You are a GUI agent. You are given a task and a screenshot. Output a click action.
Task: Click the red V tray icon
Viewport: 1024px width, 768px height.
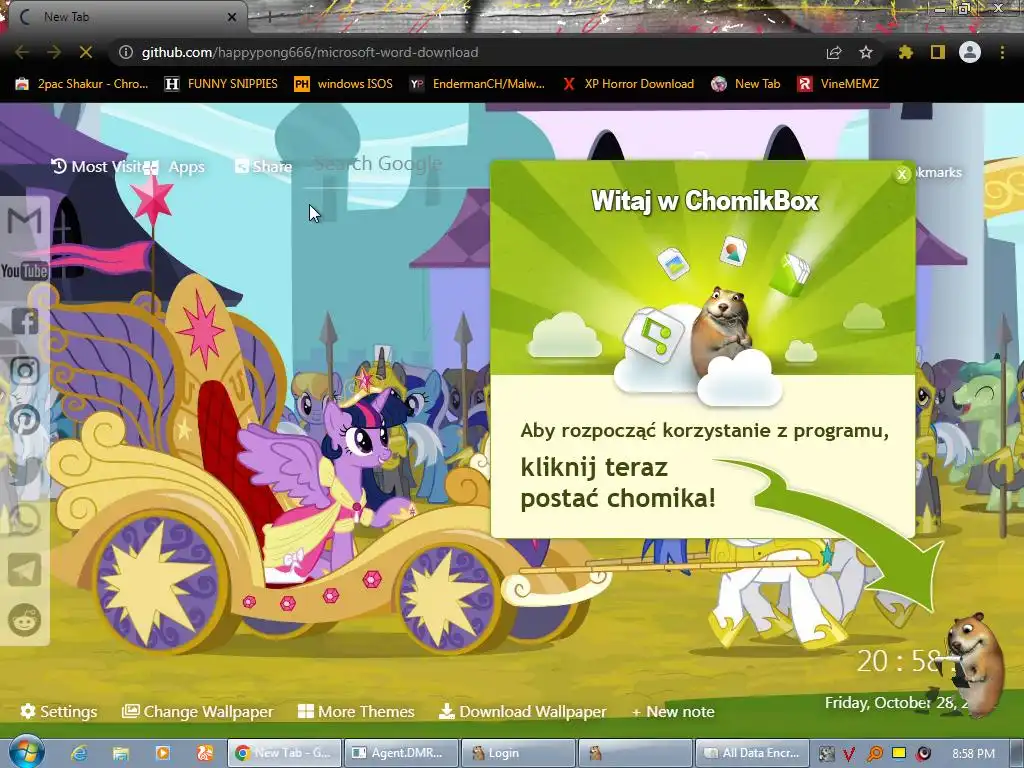point(849,754)
